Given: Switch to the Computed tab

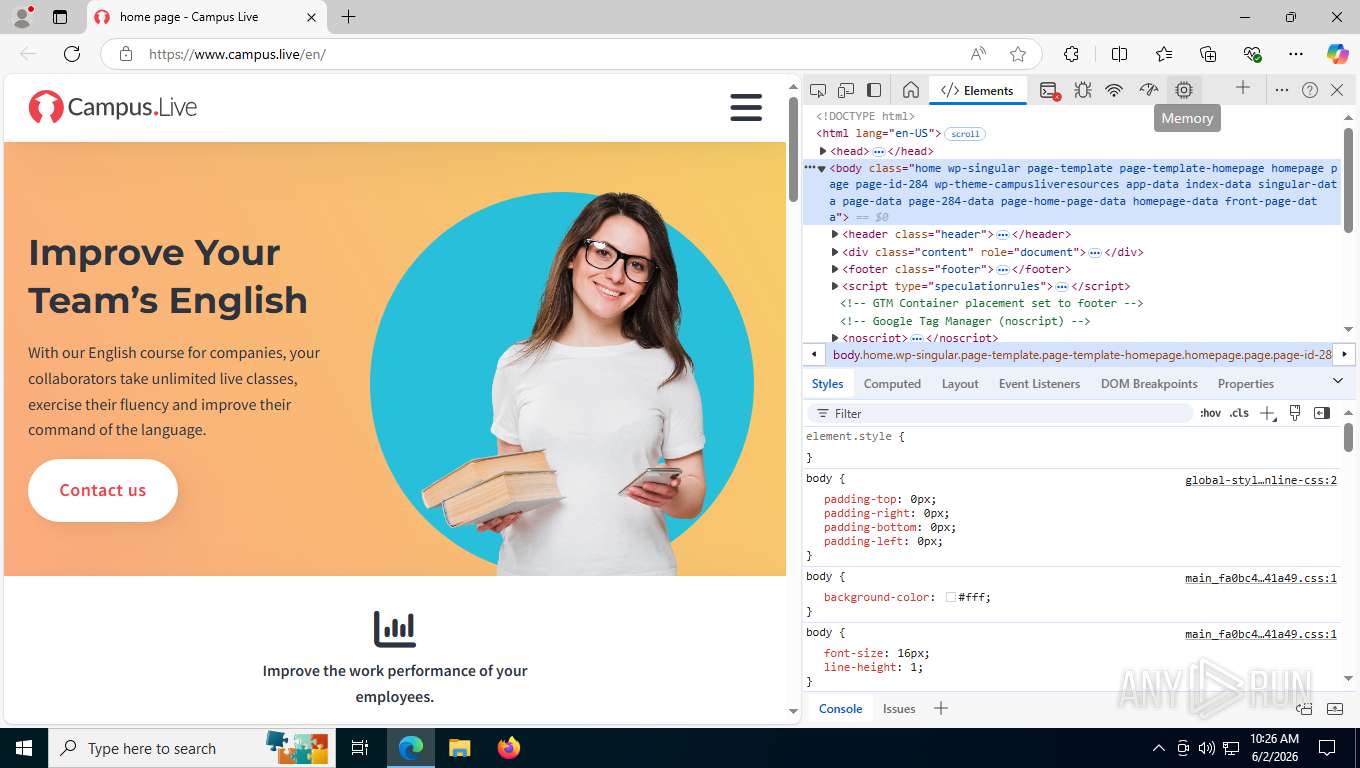Looking at the screenshot, I should pyautogui.click(x=892, y=384).
